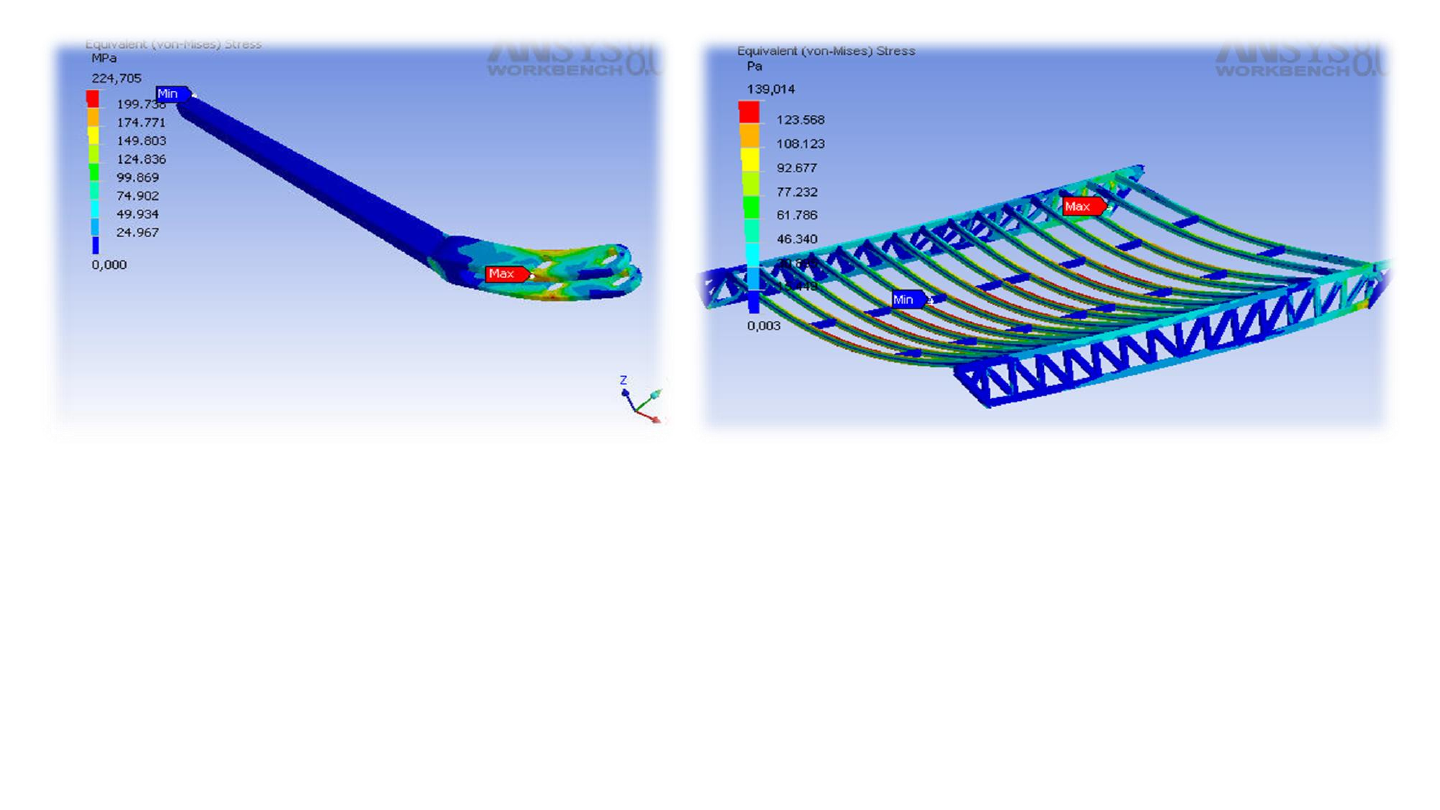Click the 199.738 legend value

(x=141, y=104)
